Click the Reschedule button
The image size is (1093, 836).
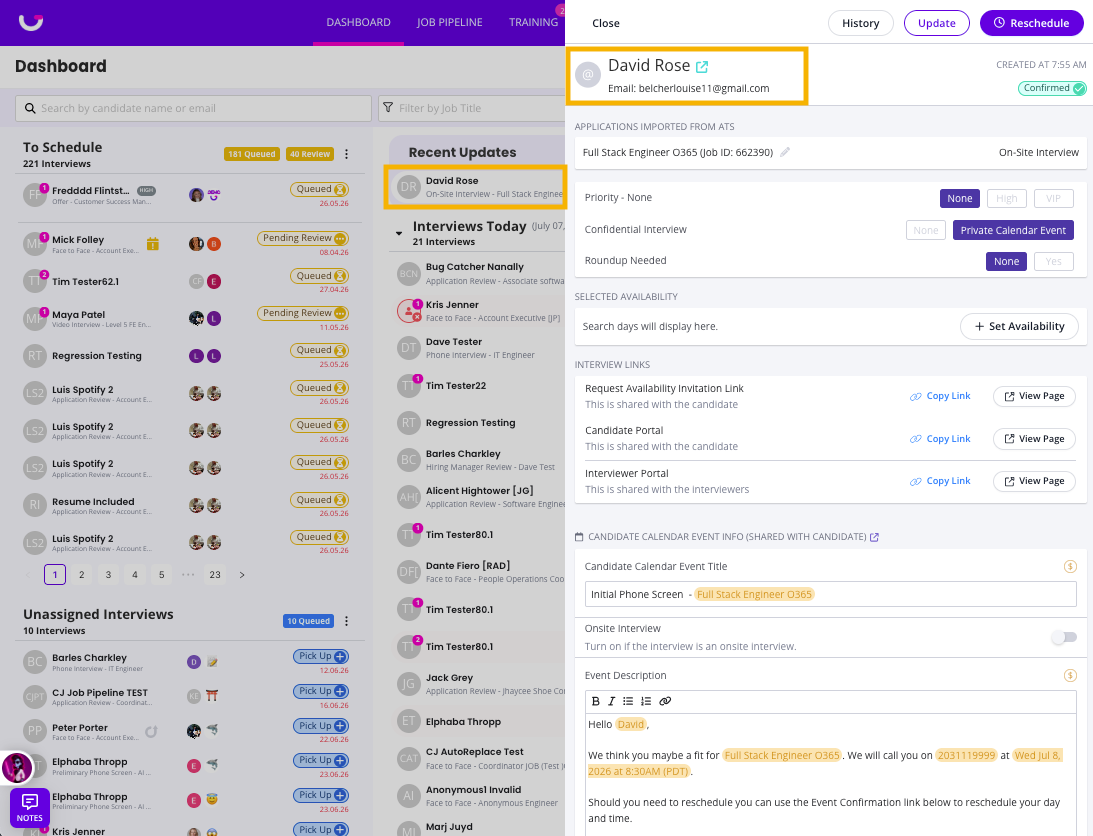(x=1031, y=23)
